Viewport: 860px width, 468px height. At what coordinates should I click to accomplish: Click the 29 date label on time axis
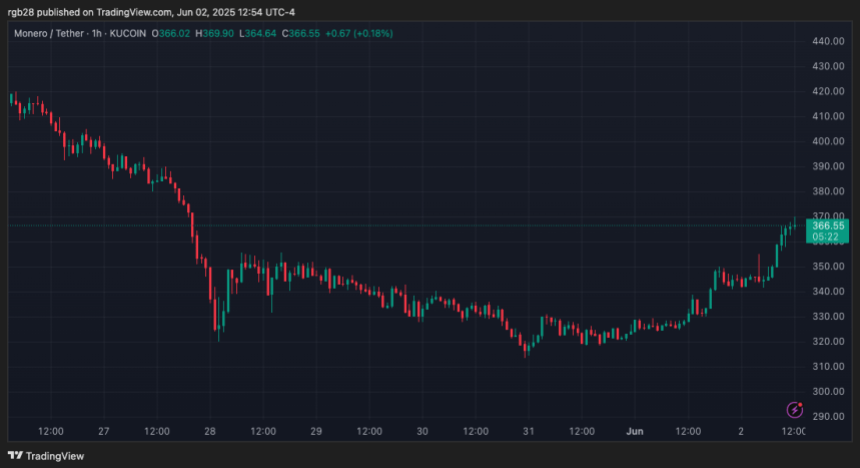[x=316, y=432]
